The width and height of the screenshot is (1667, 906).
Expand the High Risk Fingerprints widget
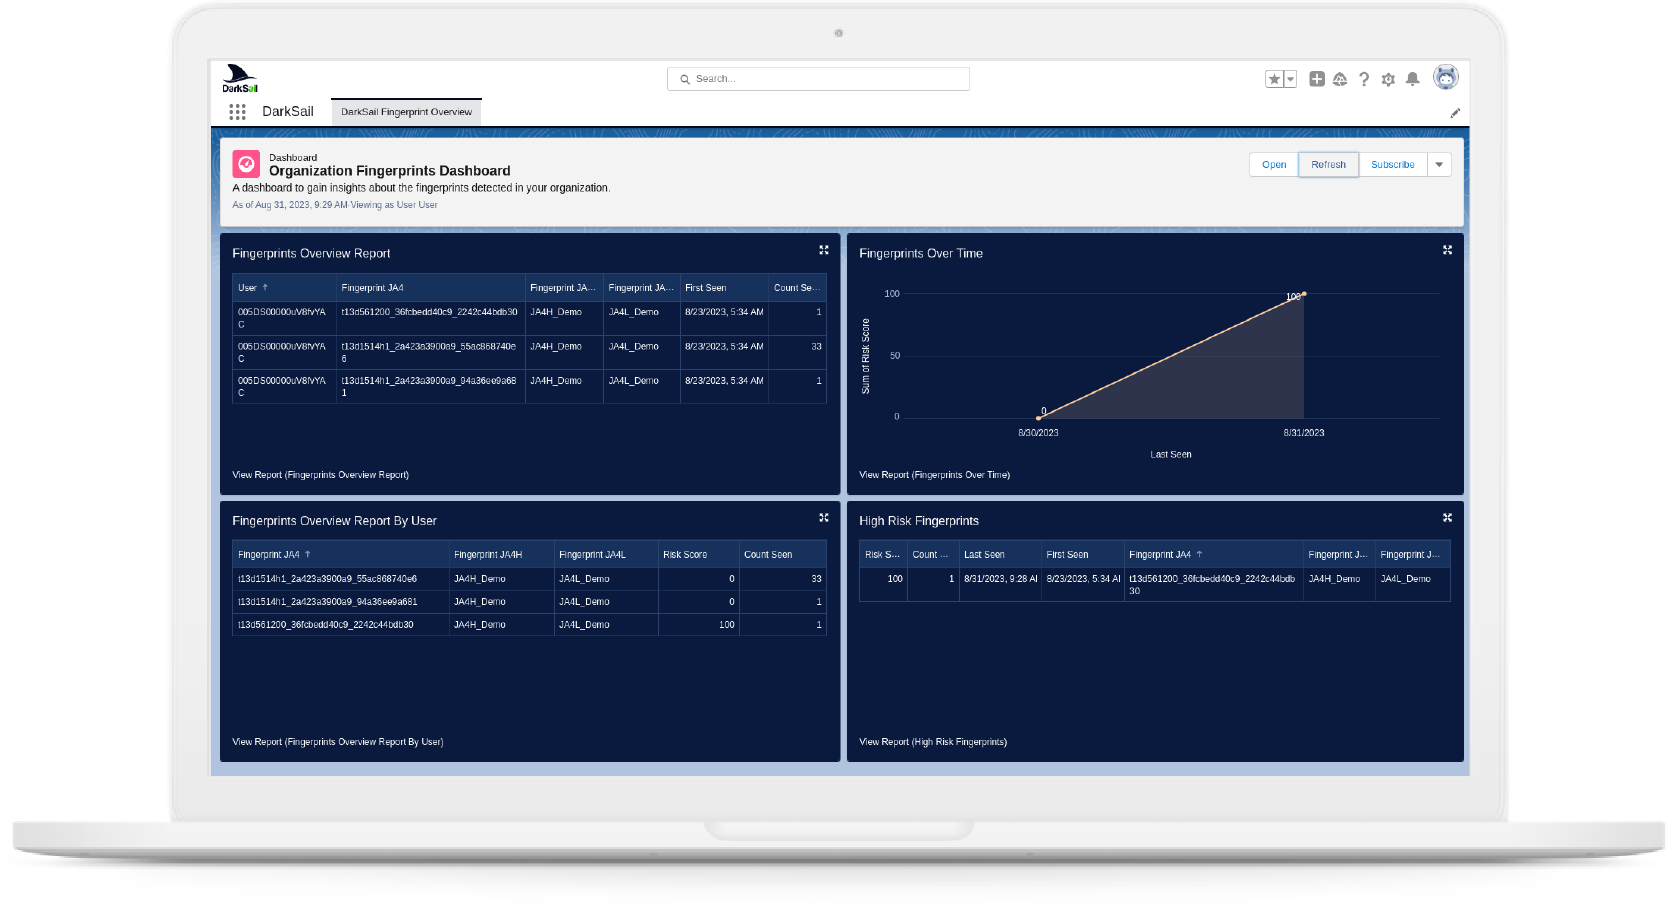tap(1447, 517)
